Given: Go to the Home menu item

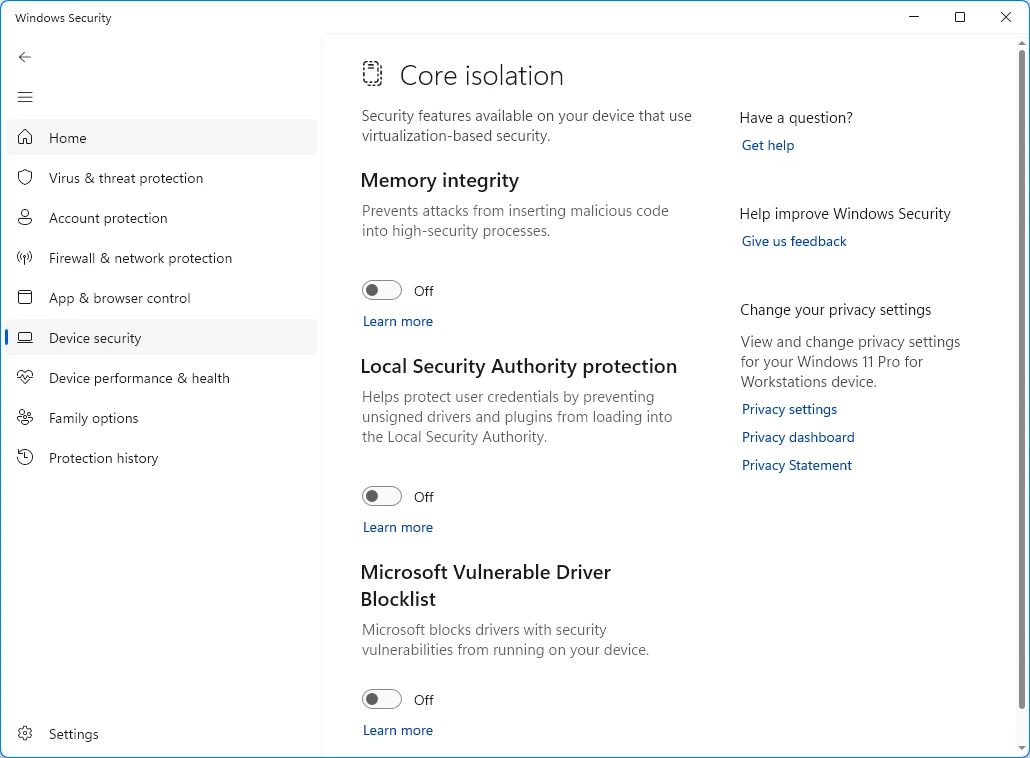Looking at the screenshot, I should tap(161, 137).
